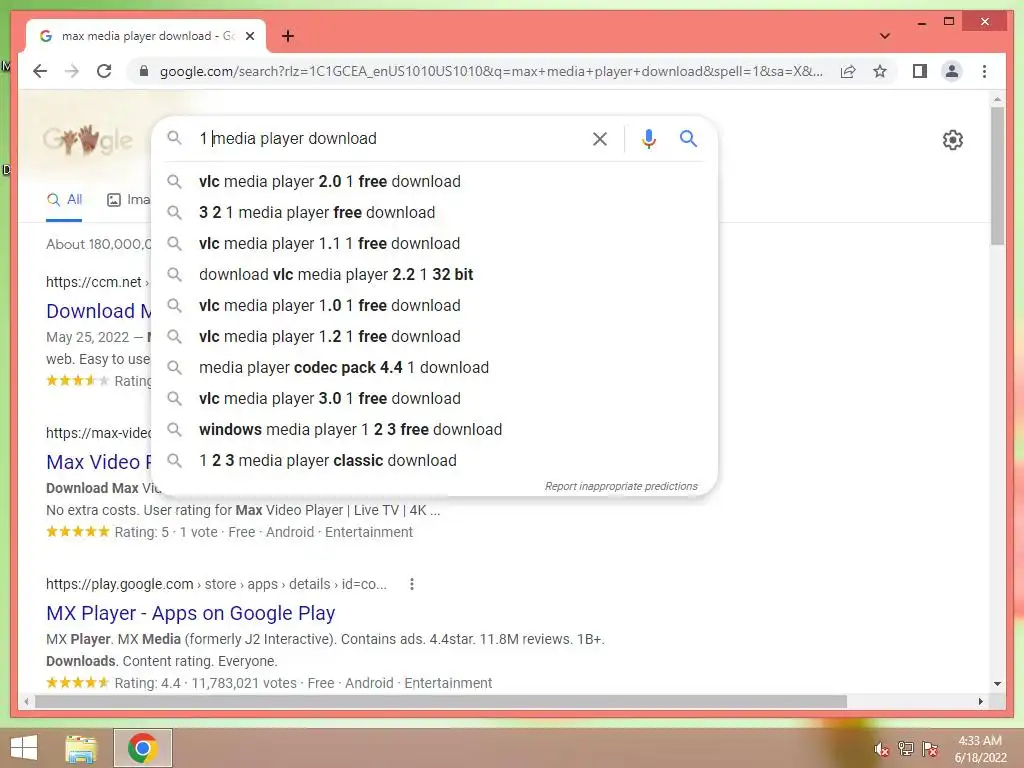Open File Explorer from the taskbar
1024x768 pixels.
(x=81, y=748)
